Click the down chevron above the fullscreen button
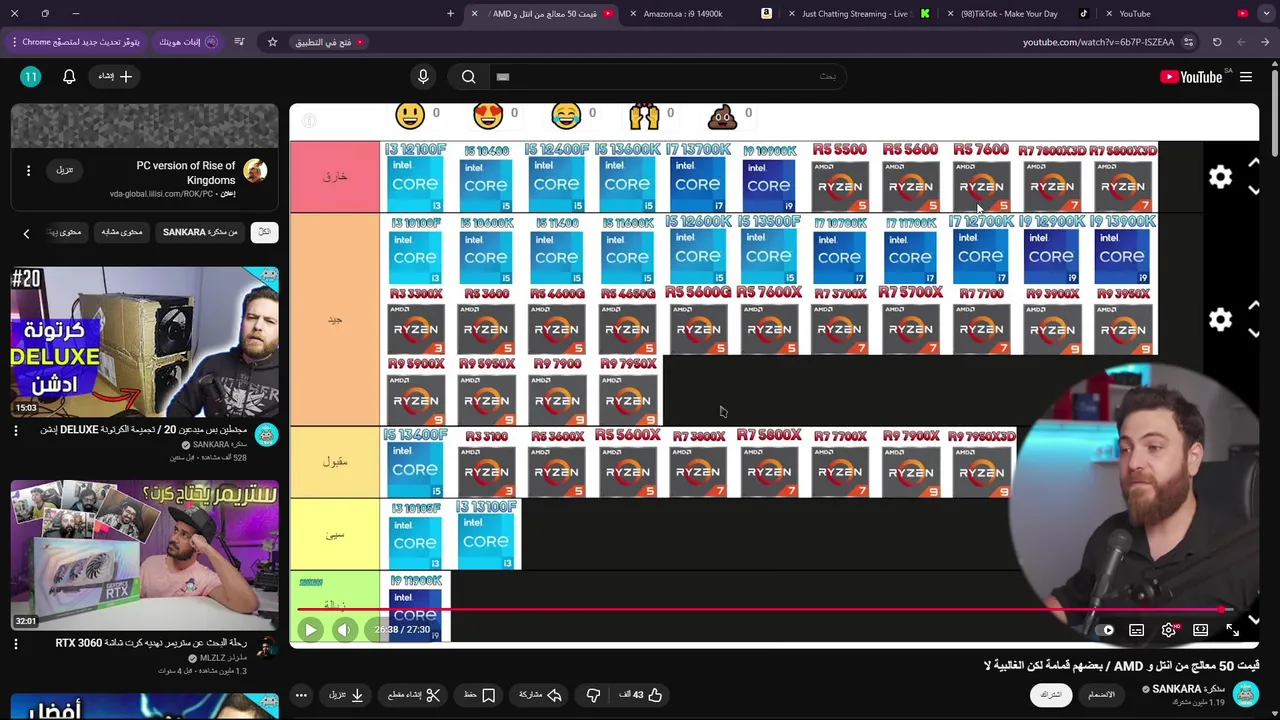 pyautogui.click(x=1254, y=620)
